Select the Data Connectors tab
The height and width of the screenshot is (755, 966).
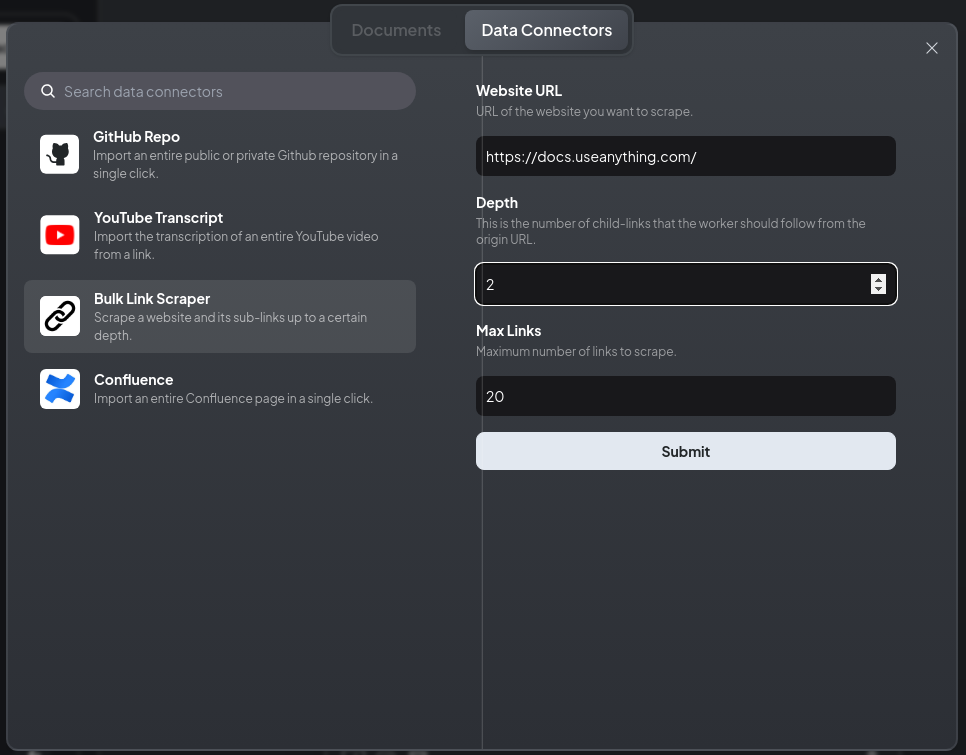coord(546,30)
